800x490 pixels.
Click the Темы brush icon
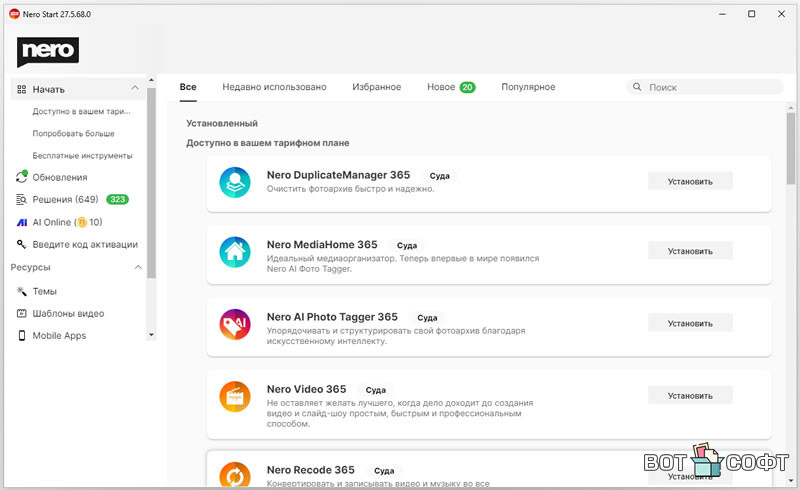[x=21, y=291]
